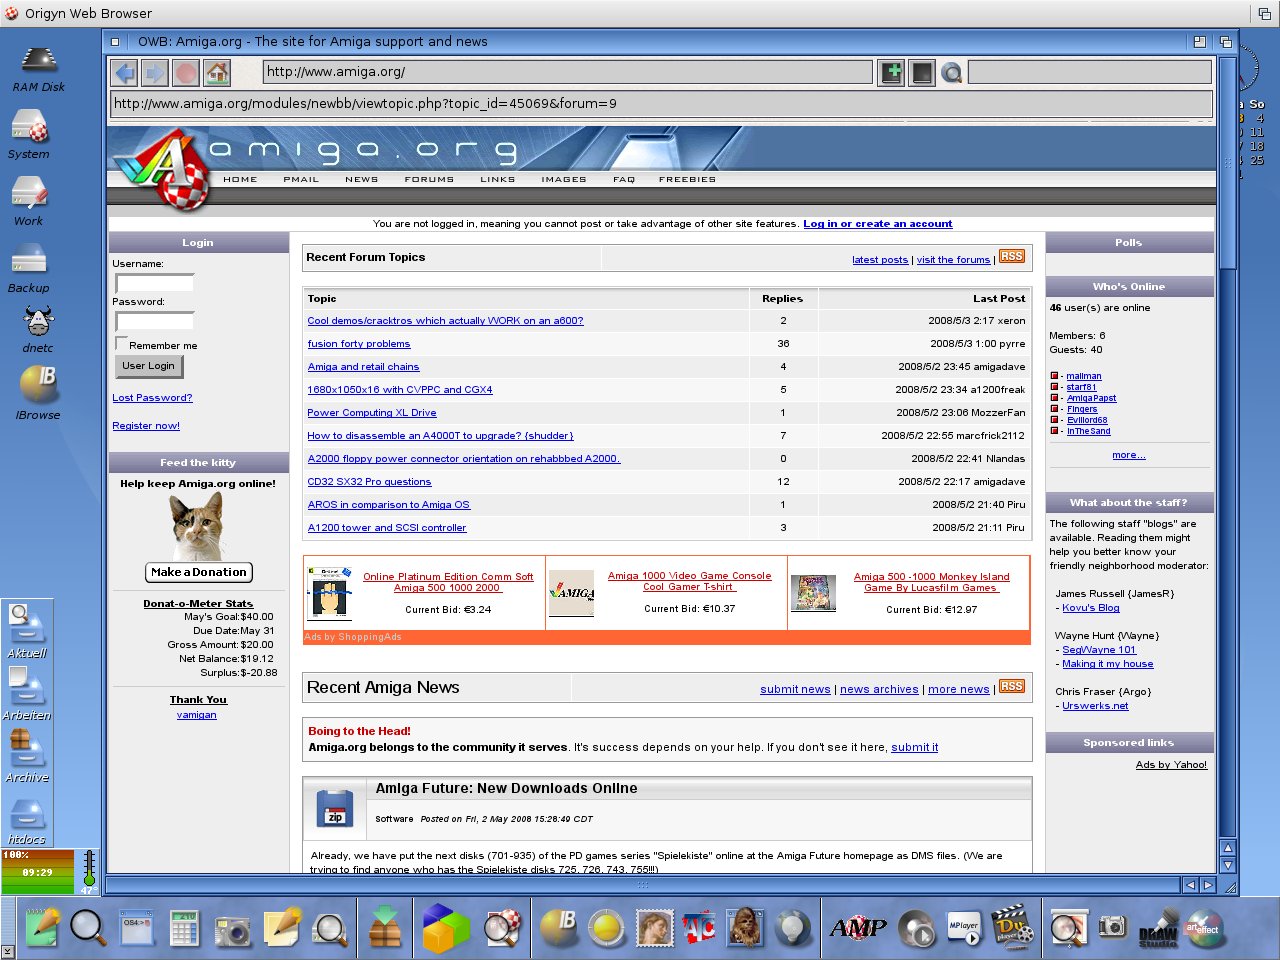This screenshot has width=1280, height=960.
Task: Open the System disk desktop icon
Action: pos(29,135)
